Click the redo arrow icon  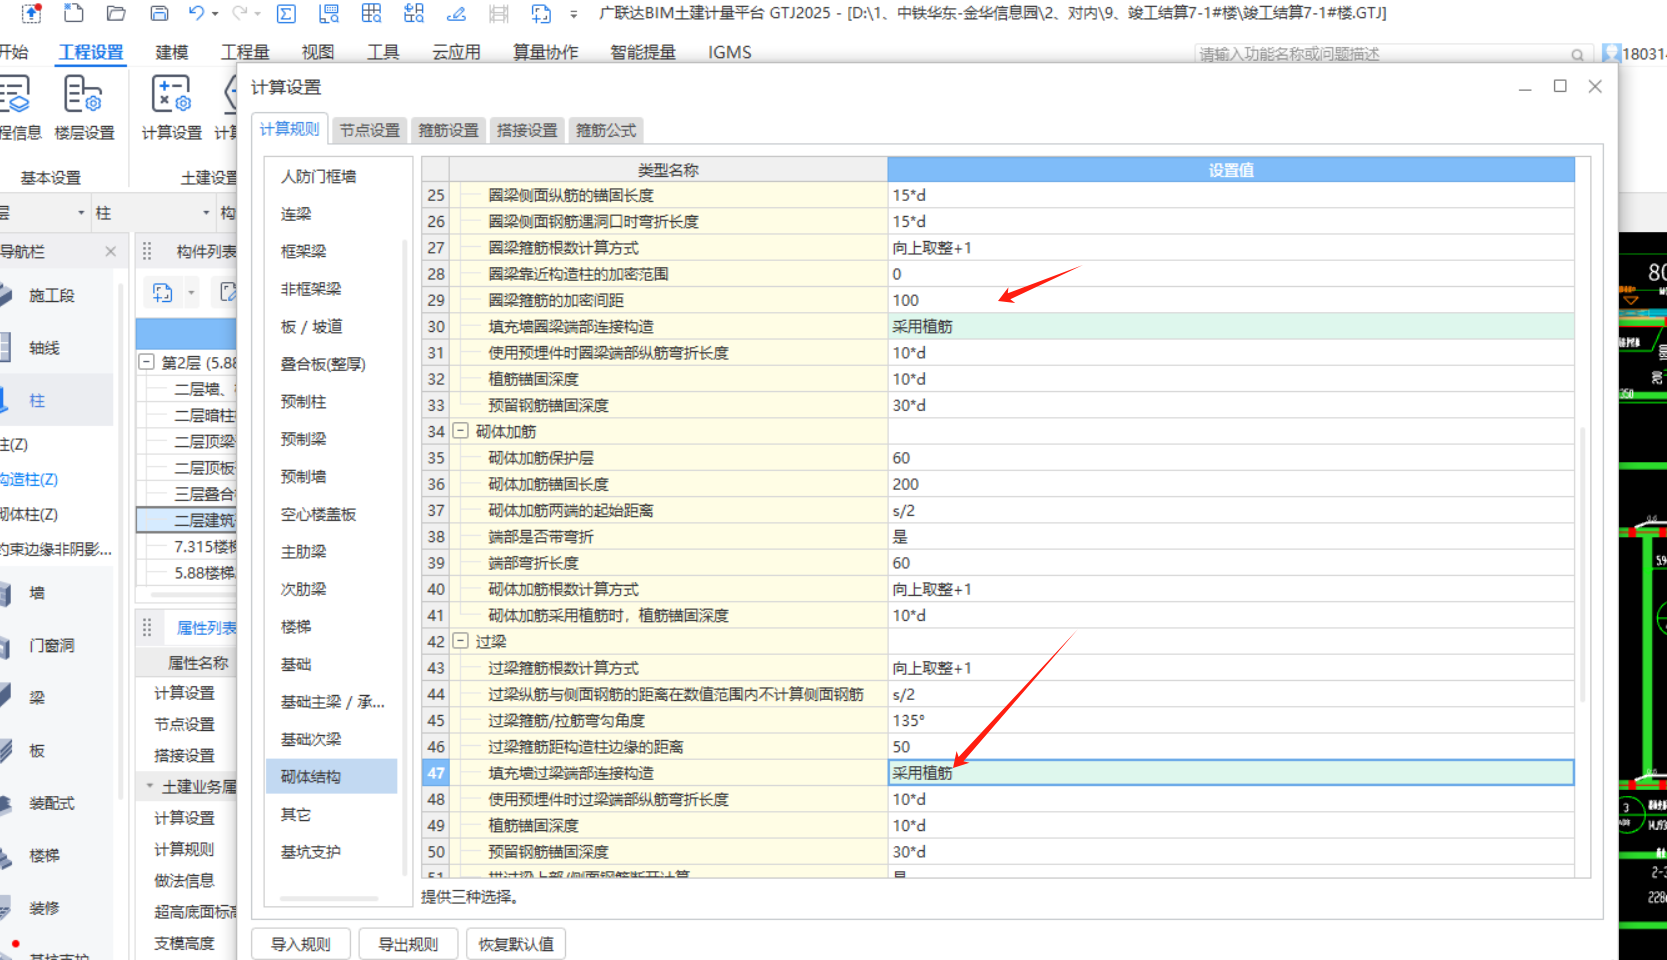[x=239, y=13]
